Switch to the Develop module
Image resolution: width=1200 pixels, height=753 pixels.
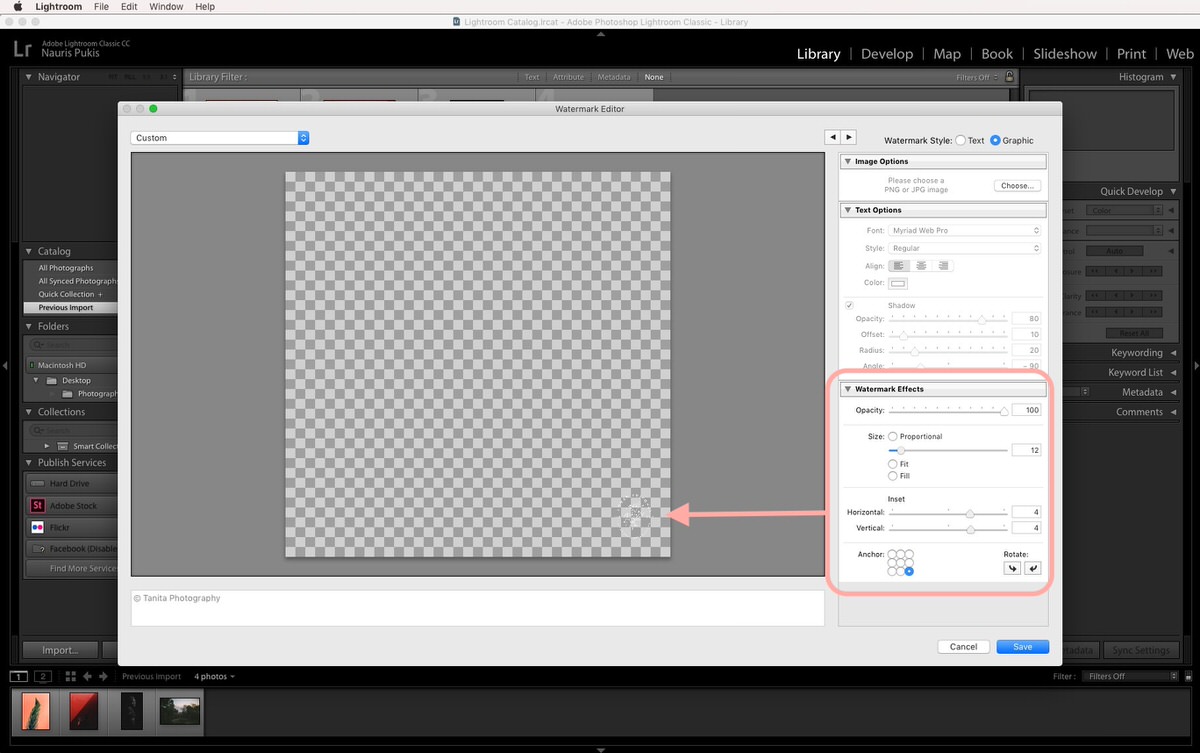click(887, 54)
